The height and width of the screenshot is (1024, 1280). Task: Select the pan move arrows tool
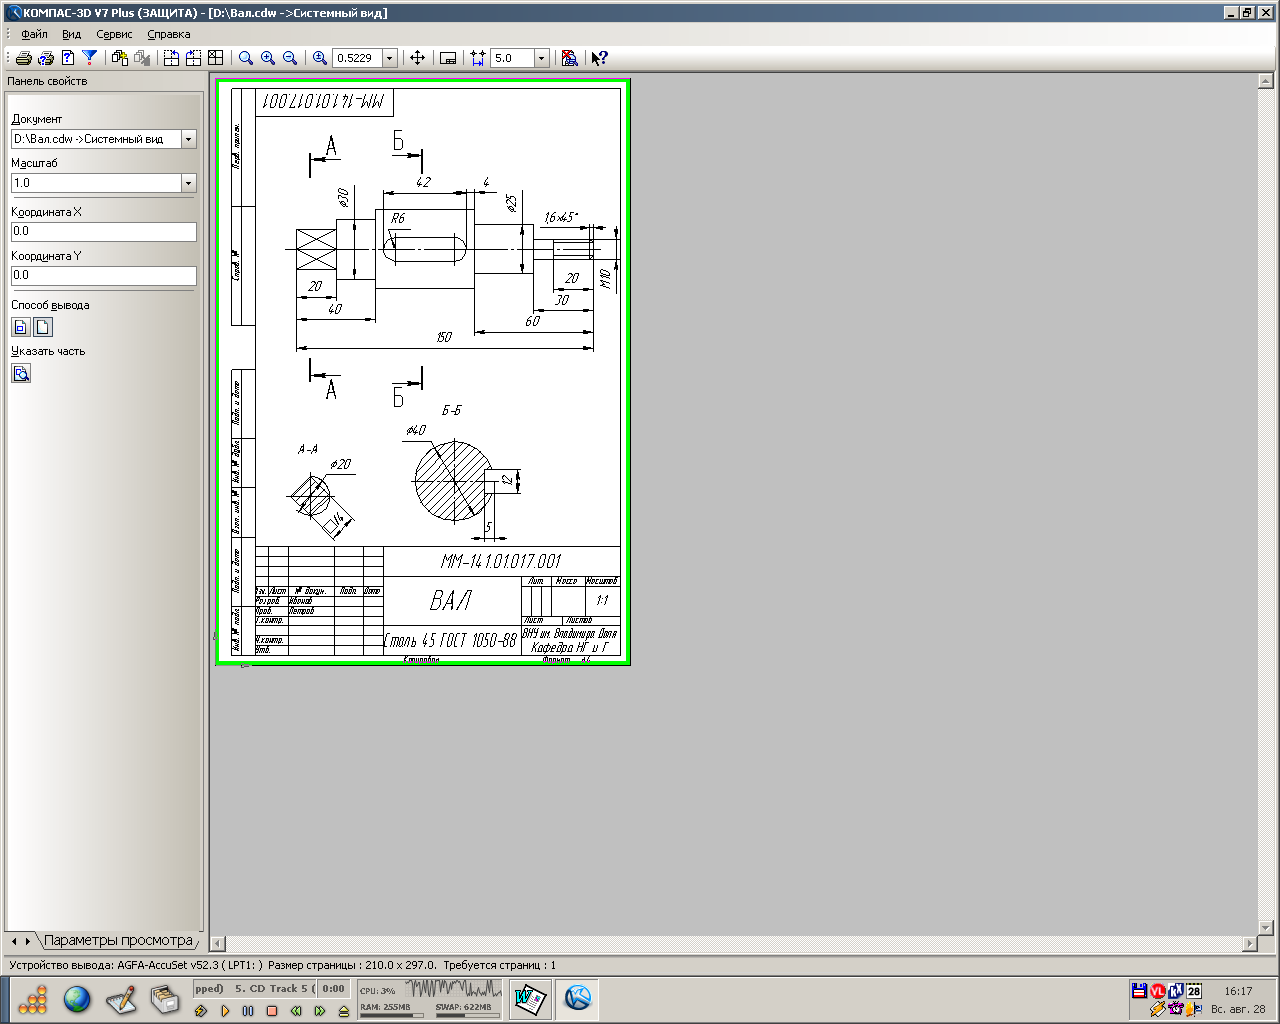pos(418,58)
